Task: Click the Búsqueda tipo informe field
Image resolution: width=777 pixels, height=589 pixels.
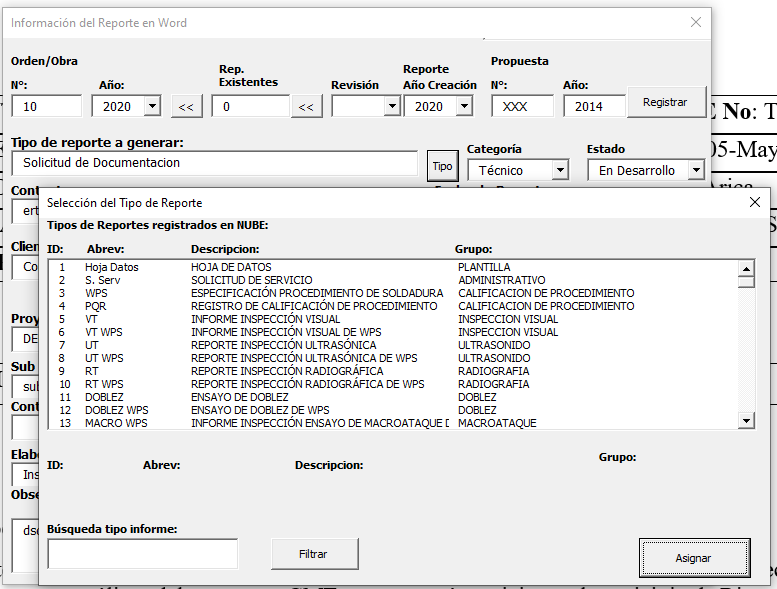Action: tap(142, 553)
